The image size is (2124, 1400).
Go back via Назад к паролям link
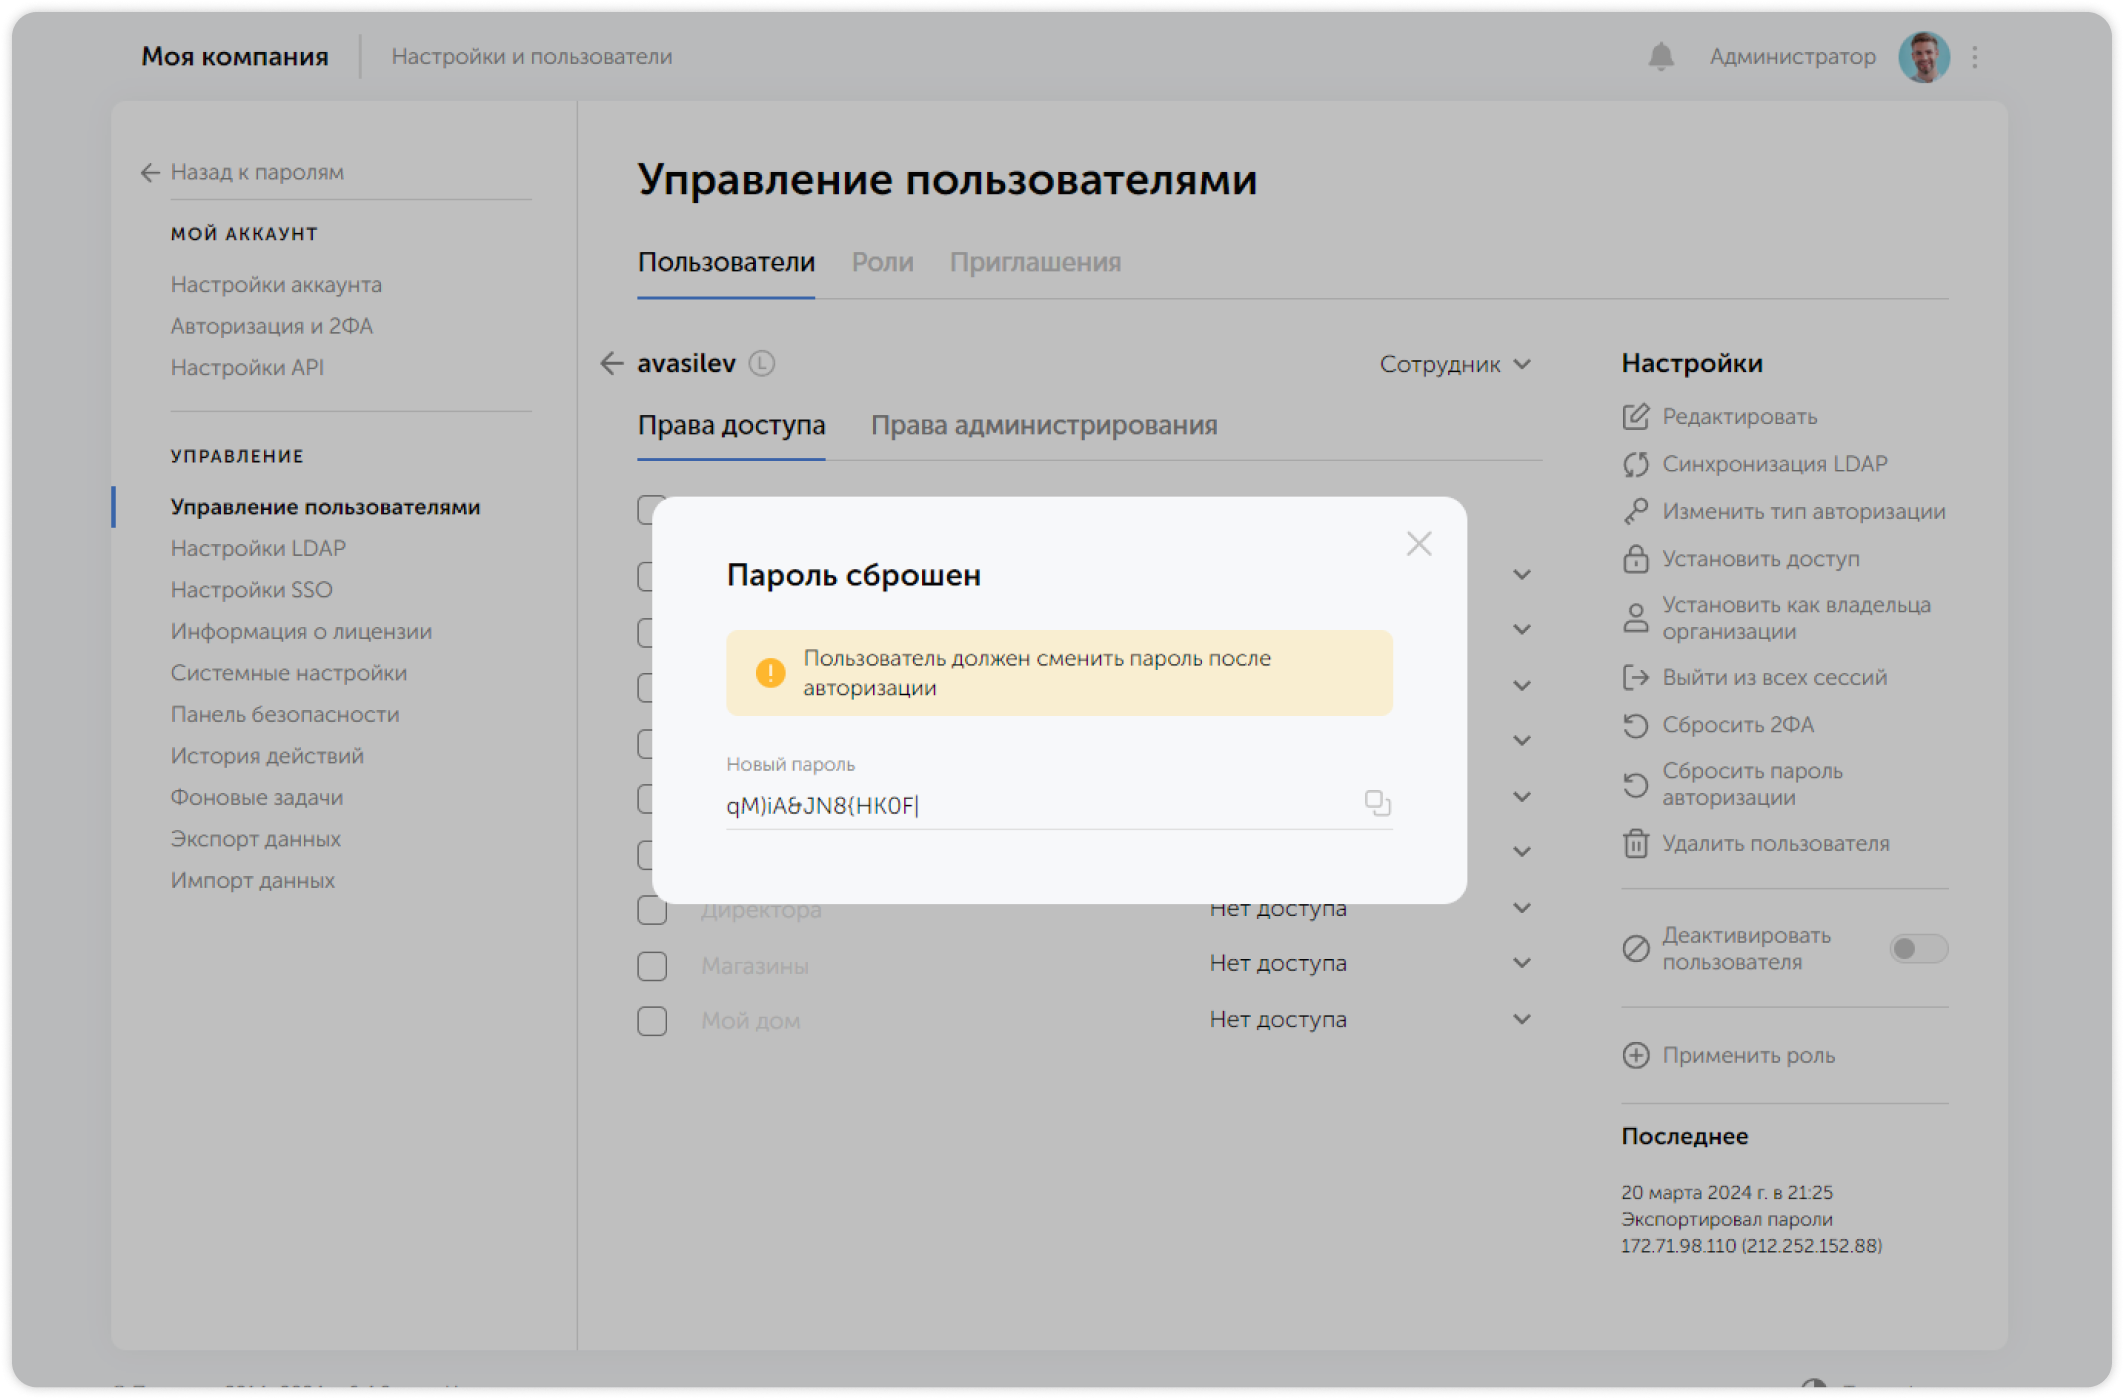click(257, 172)
